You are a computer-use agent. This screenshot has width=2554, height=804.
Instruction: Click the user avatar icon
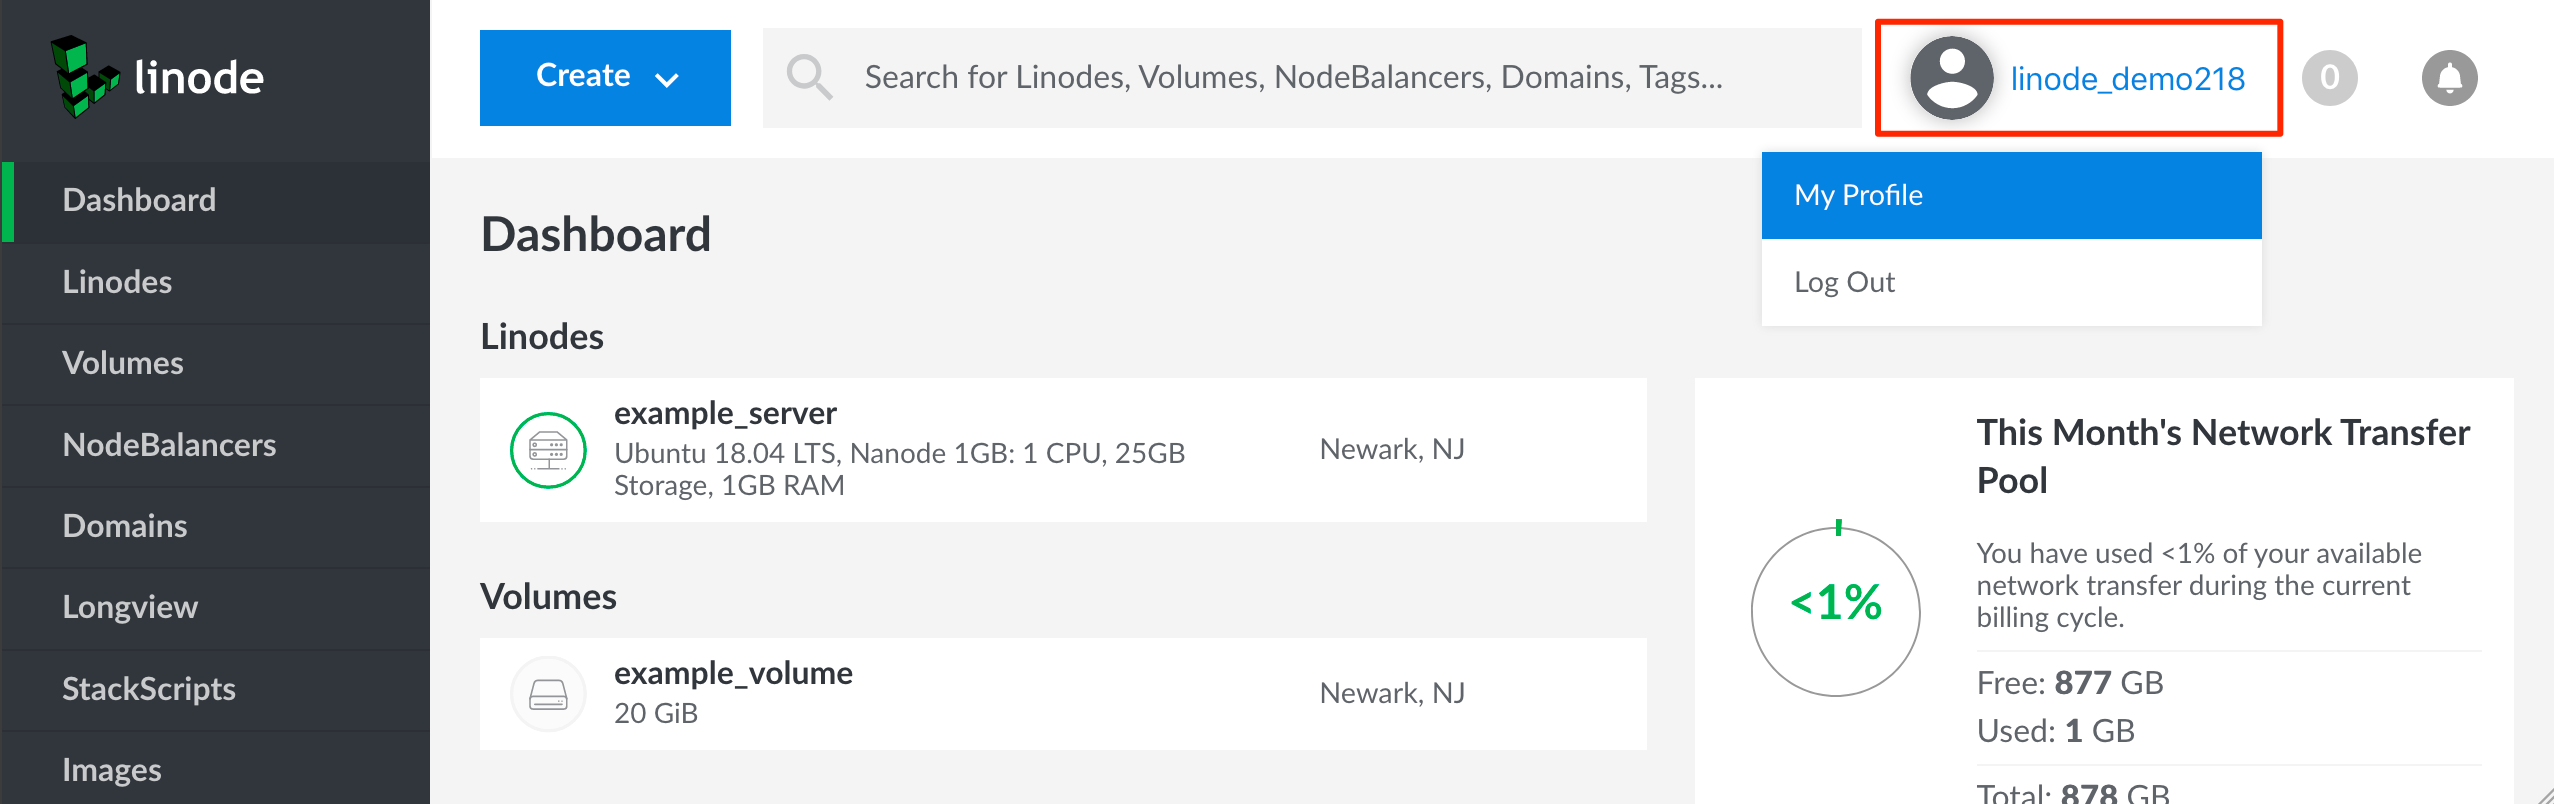point(1950,78)
